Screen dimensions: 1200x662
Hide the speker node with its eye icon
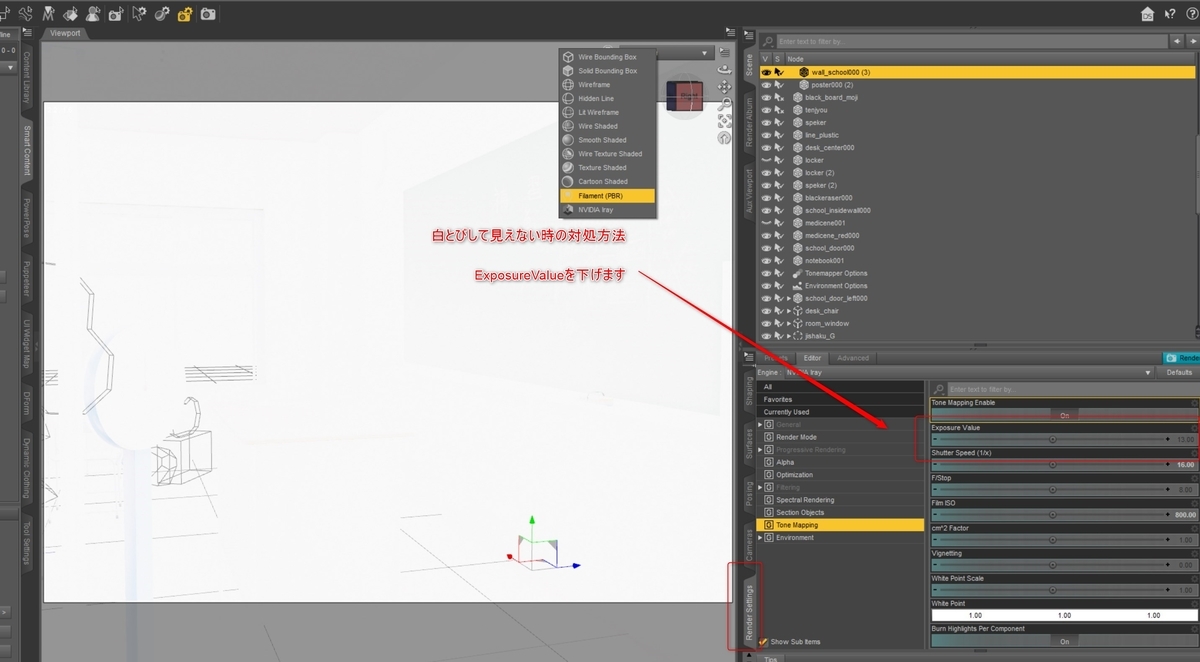pyautogui.click(x=766, y=123)
